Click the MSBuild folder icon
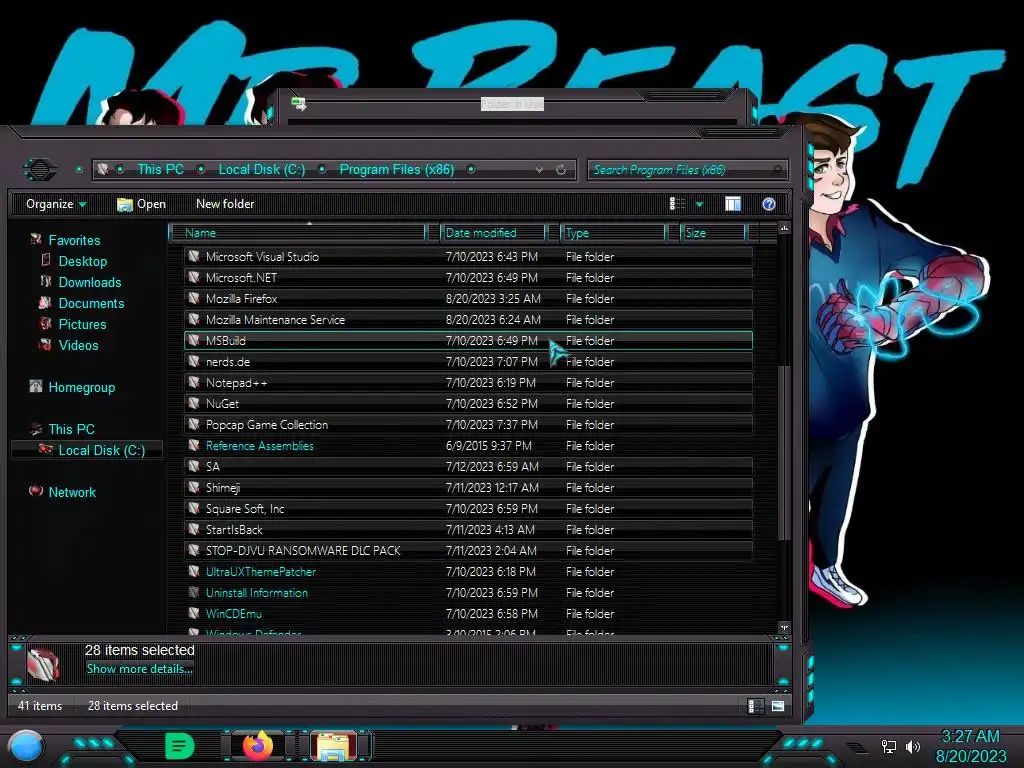The image size is (1024, 768). (x=194, y=340)
